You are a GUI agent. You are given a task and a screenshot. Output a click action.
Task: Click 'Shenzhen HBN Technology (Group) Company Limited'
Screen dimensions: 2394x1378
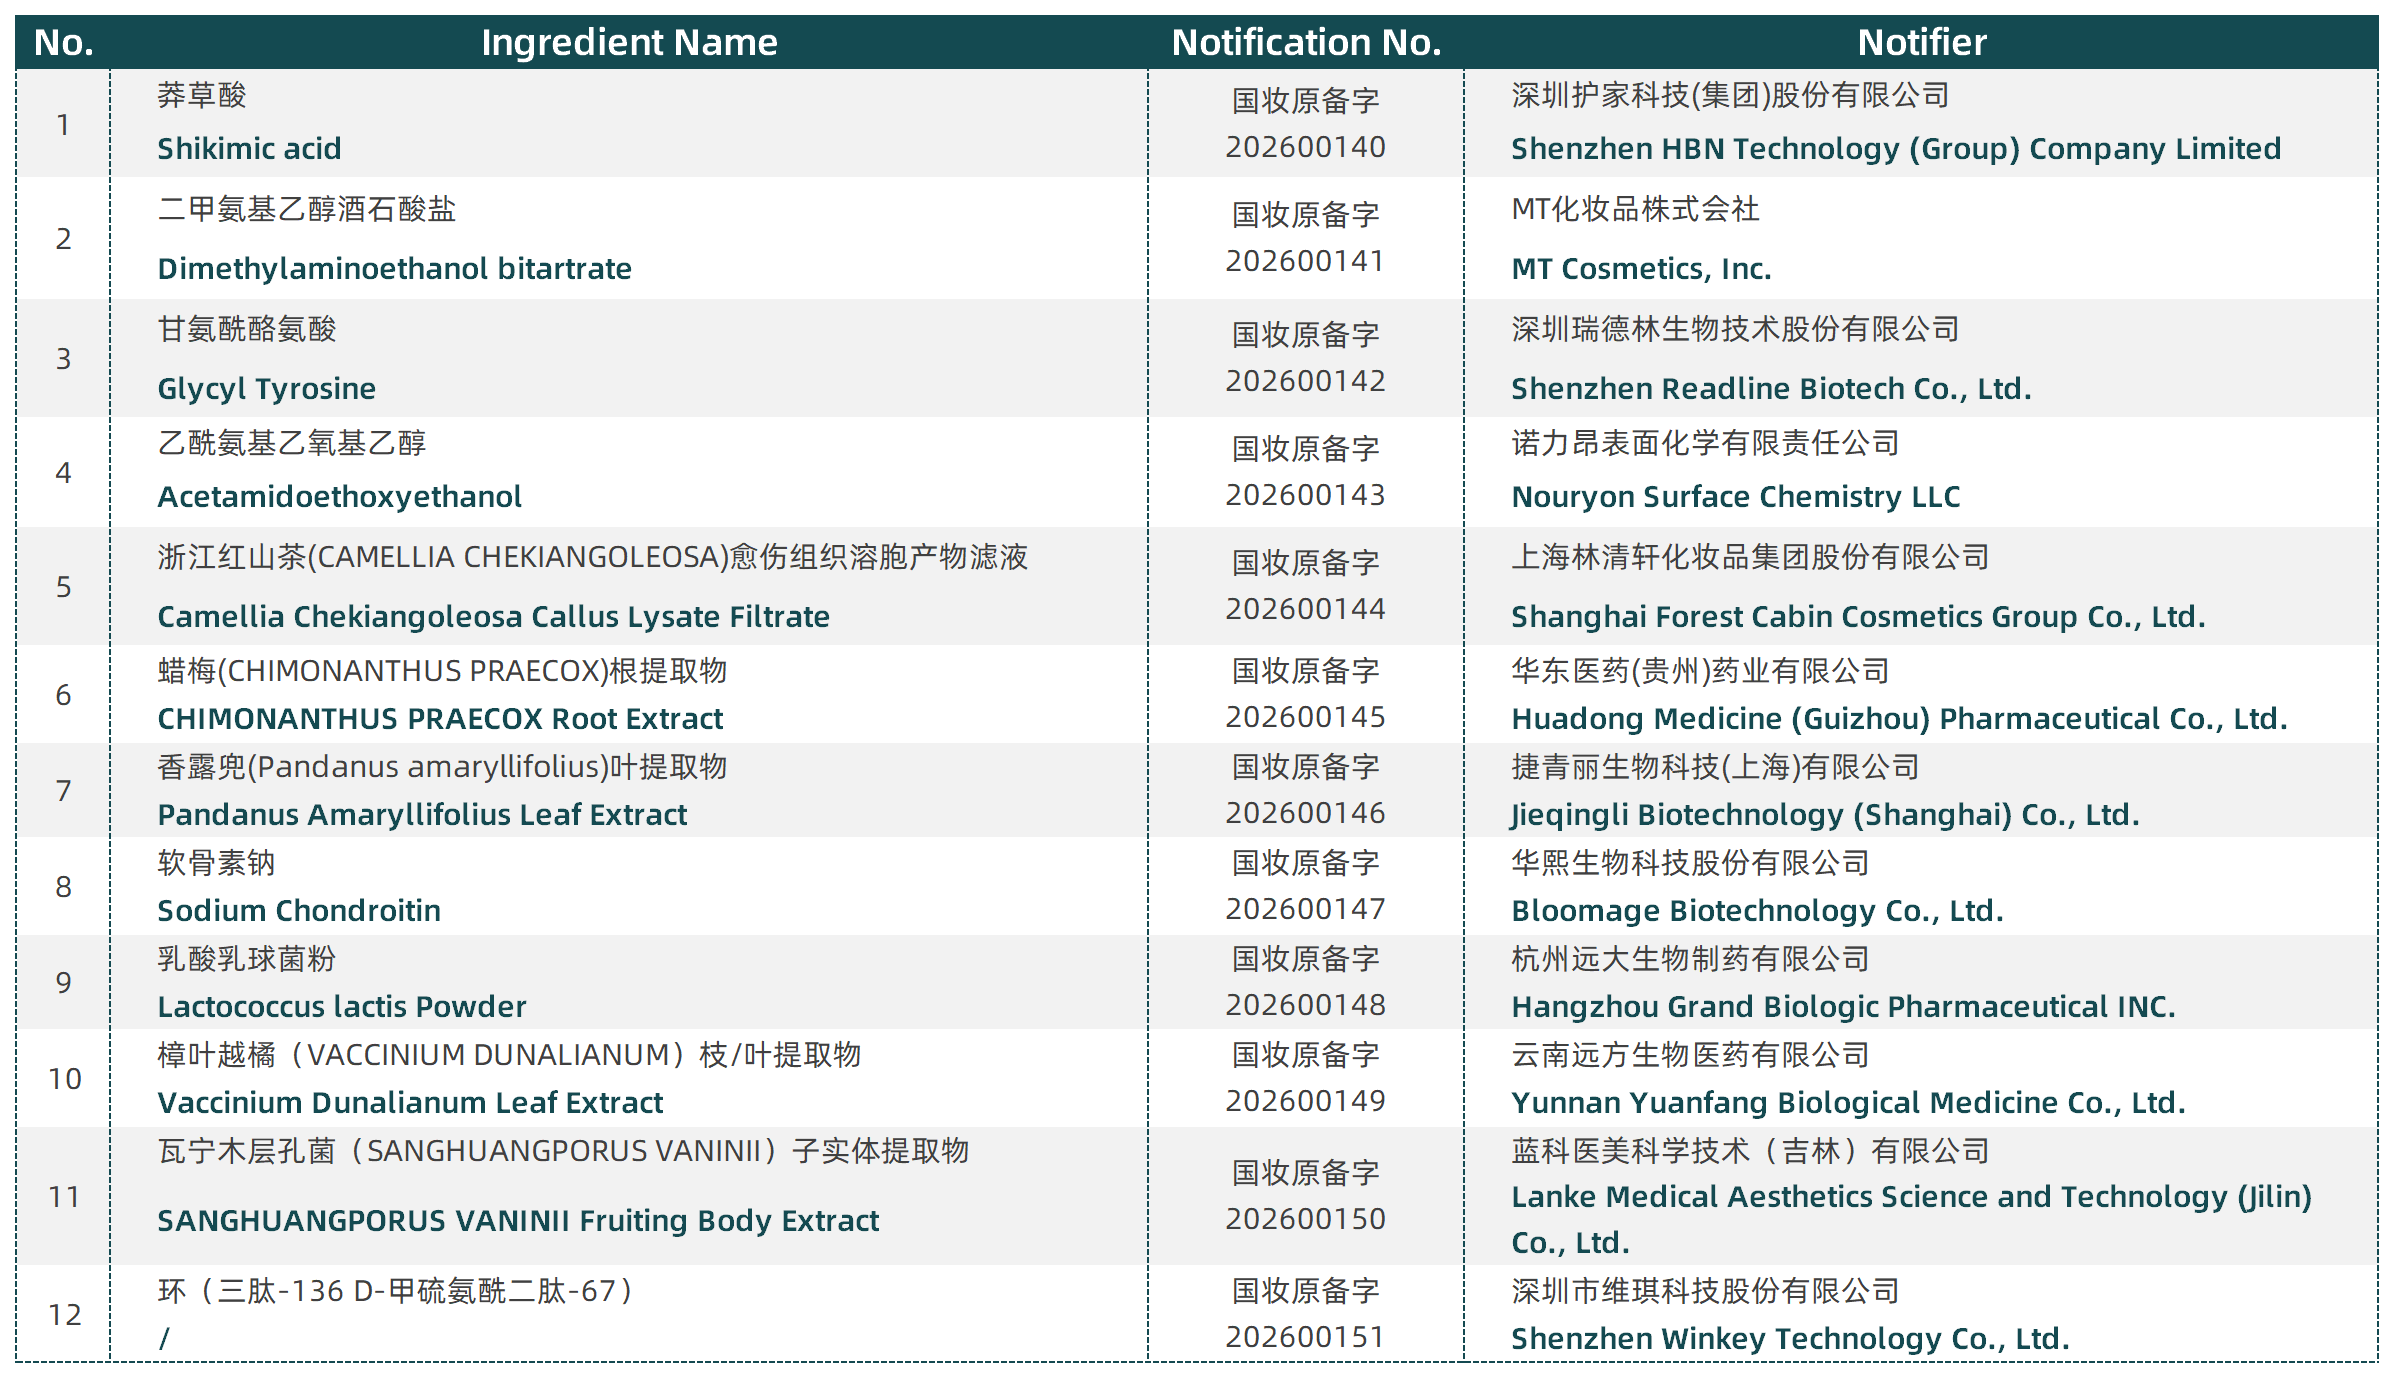tap(1896, 148)
